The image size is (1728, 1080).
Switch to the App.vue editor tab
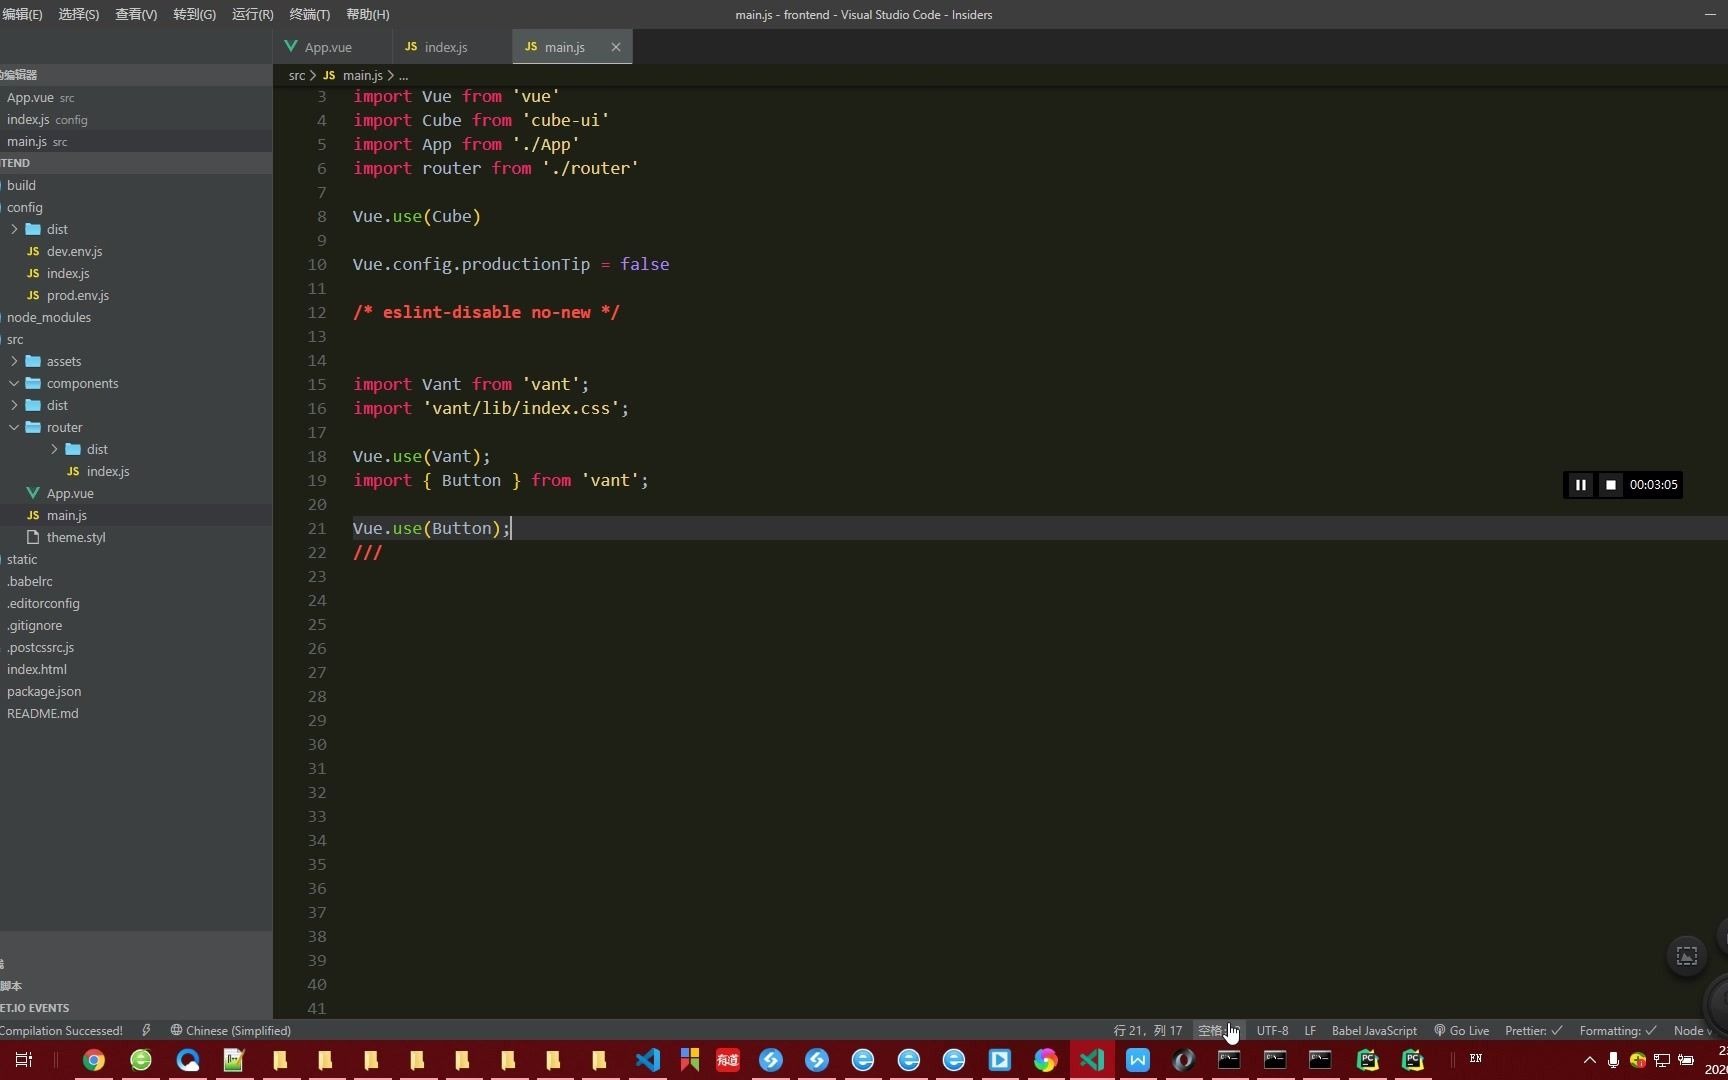pyautogui.click(x=330, y=47)
